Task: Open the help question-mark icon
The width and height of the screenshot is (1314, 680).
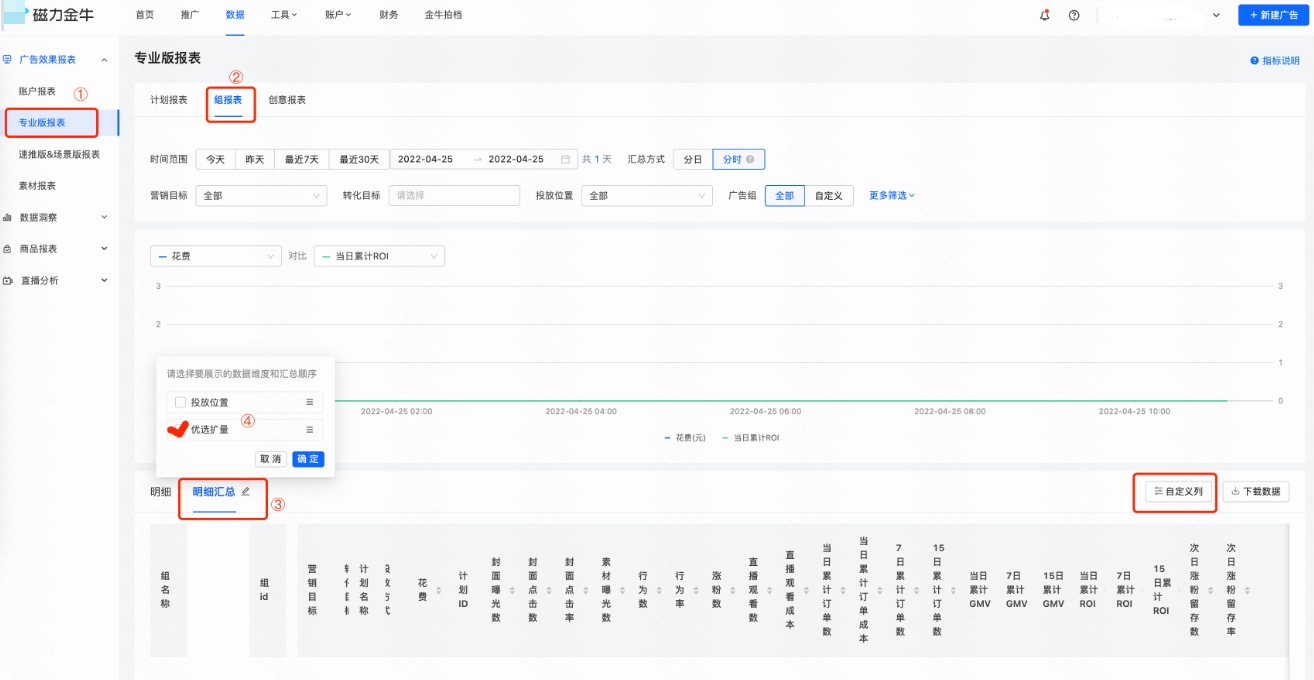Action: [x=1074, y=15]
